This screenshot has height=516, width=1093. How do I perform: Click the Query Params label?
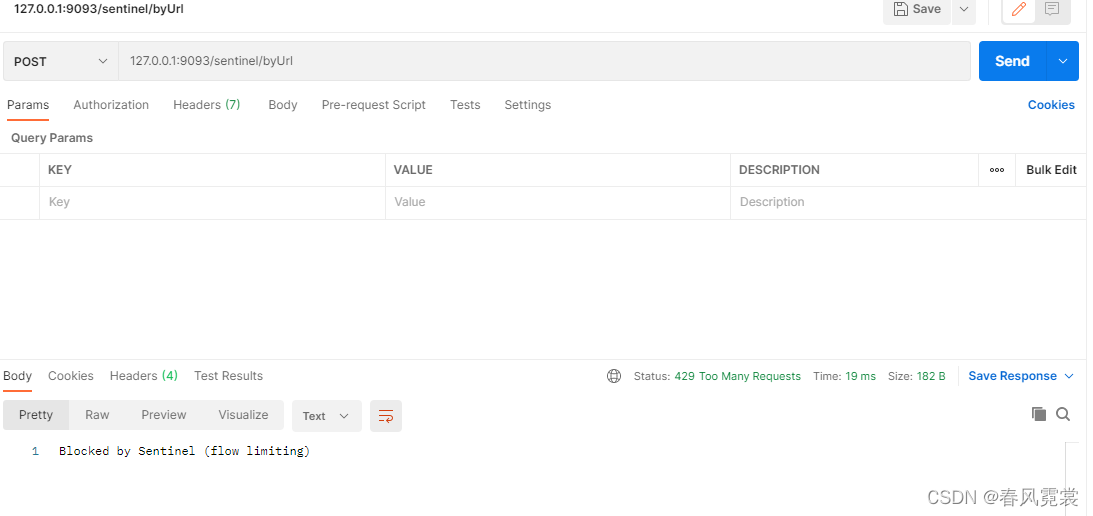[x=52, y=137]
